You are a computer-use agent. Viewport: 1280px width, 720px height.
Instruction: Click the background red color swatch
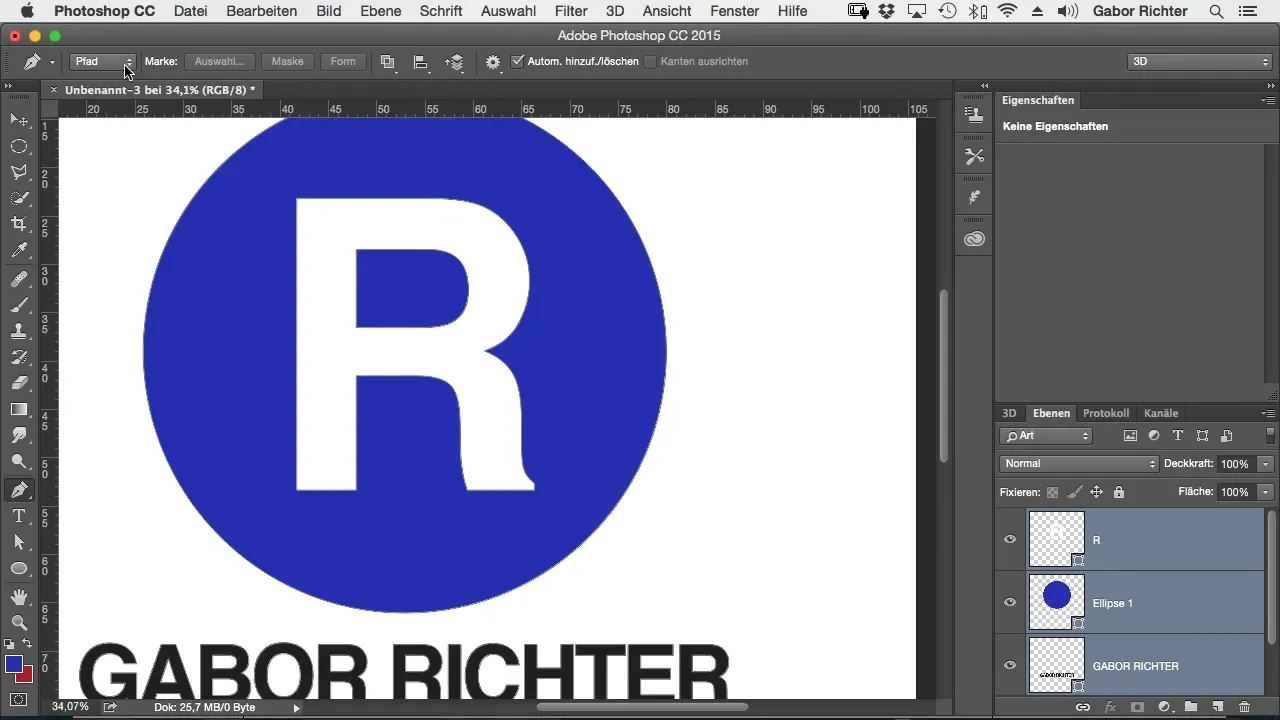click(x=26, y=675)
